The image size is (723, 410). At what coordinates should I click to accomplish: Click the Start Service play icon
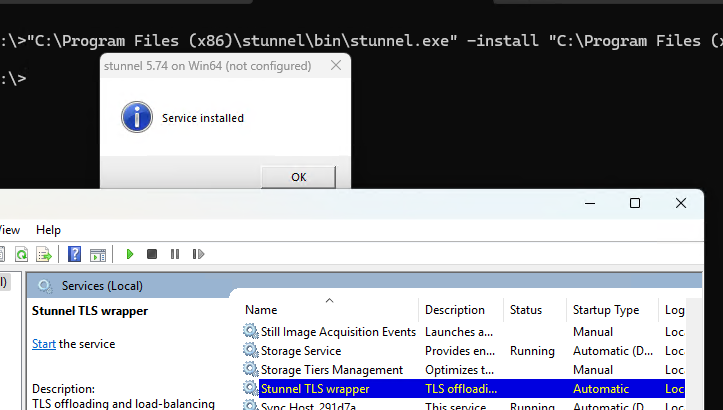129,255
